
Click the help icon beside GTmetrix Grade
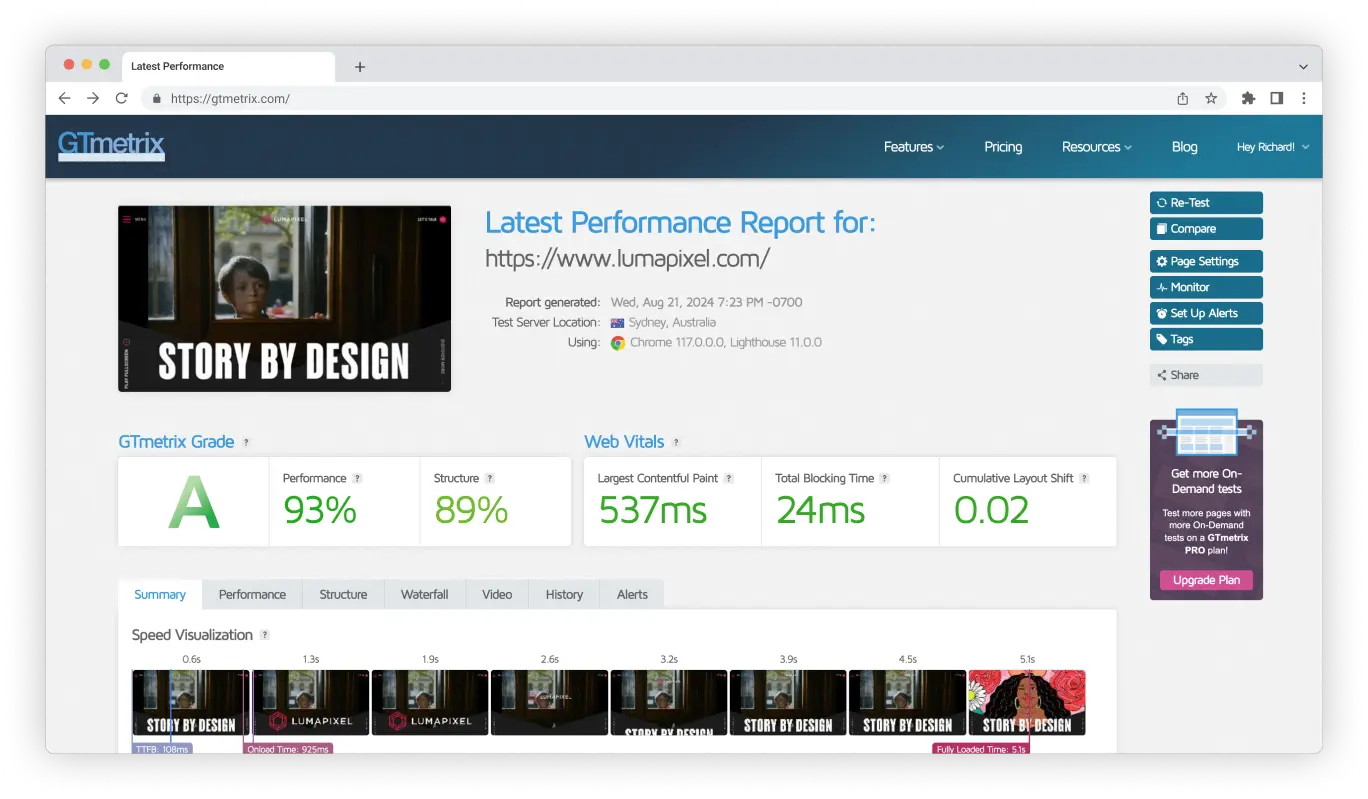[246, 442]
